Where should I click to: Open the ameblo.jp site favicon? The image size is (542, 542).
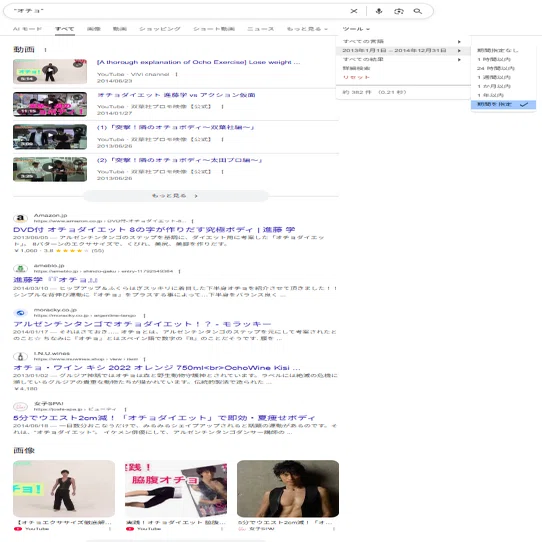(x=20, y=268)
